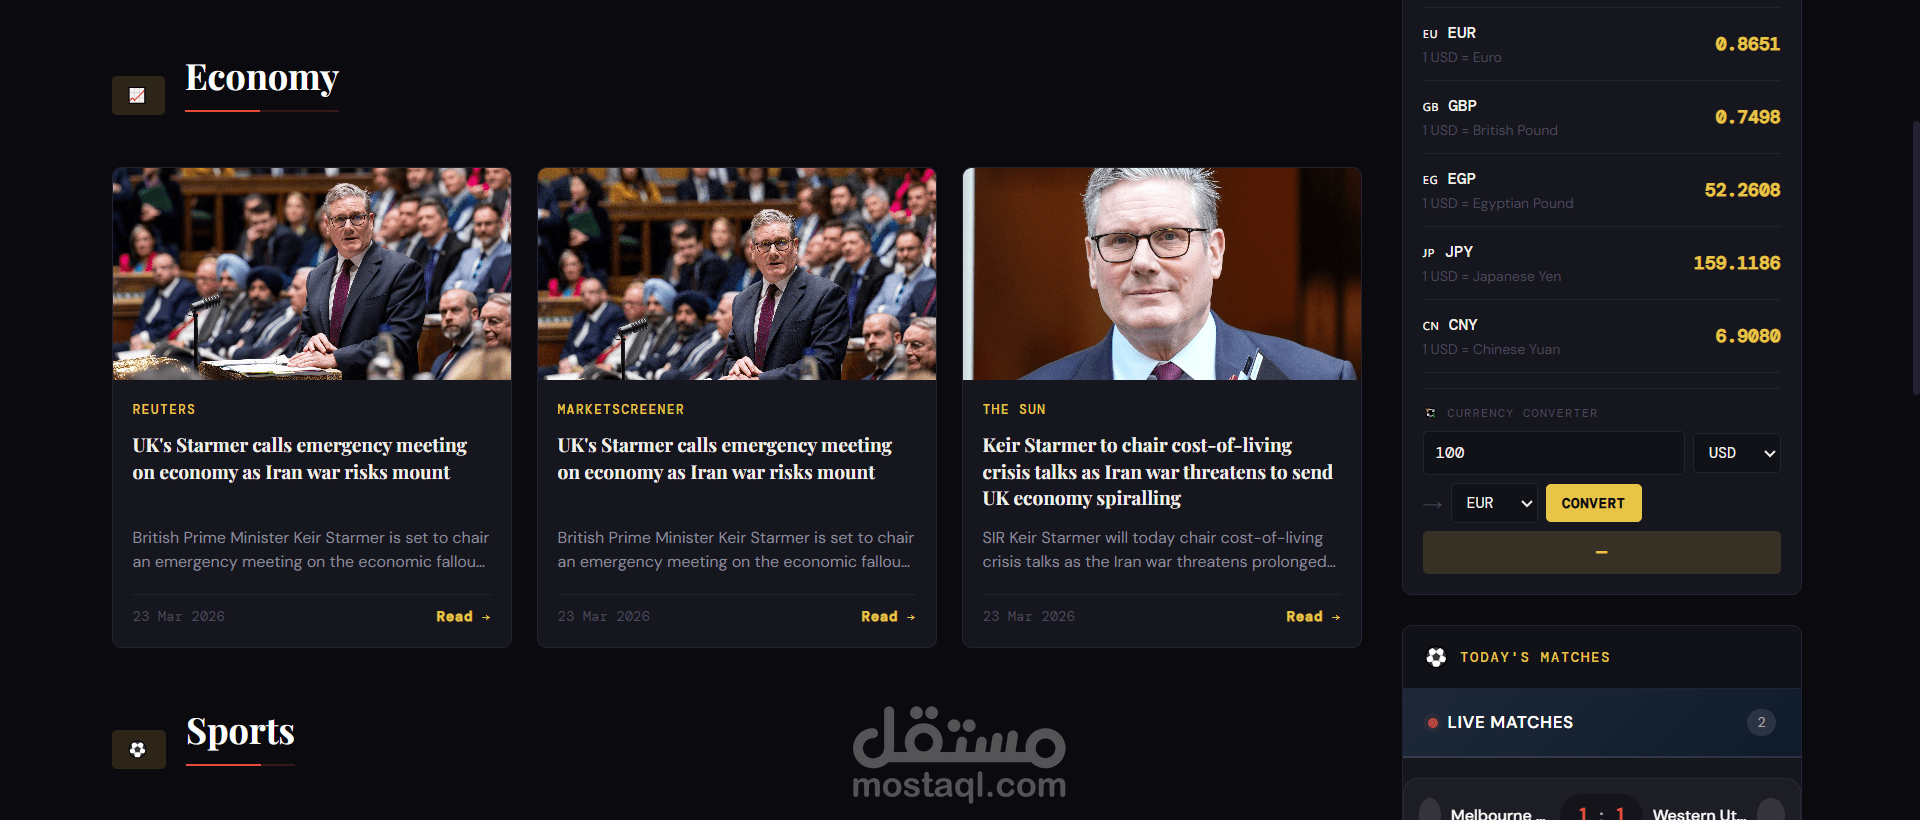This screenshot has height=820, width=1920.
Task: Click the live matches count badge
Action: coord(1761,722)
